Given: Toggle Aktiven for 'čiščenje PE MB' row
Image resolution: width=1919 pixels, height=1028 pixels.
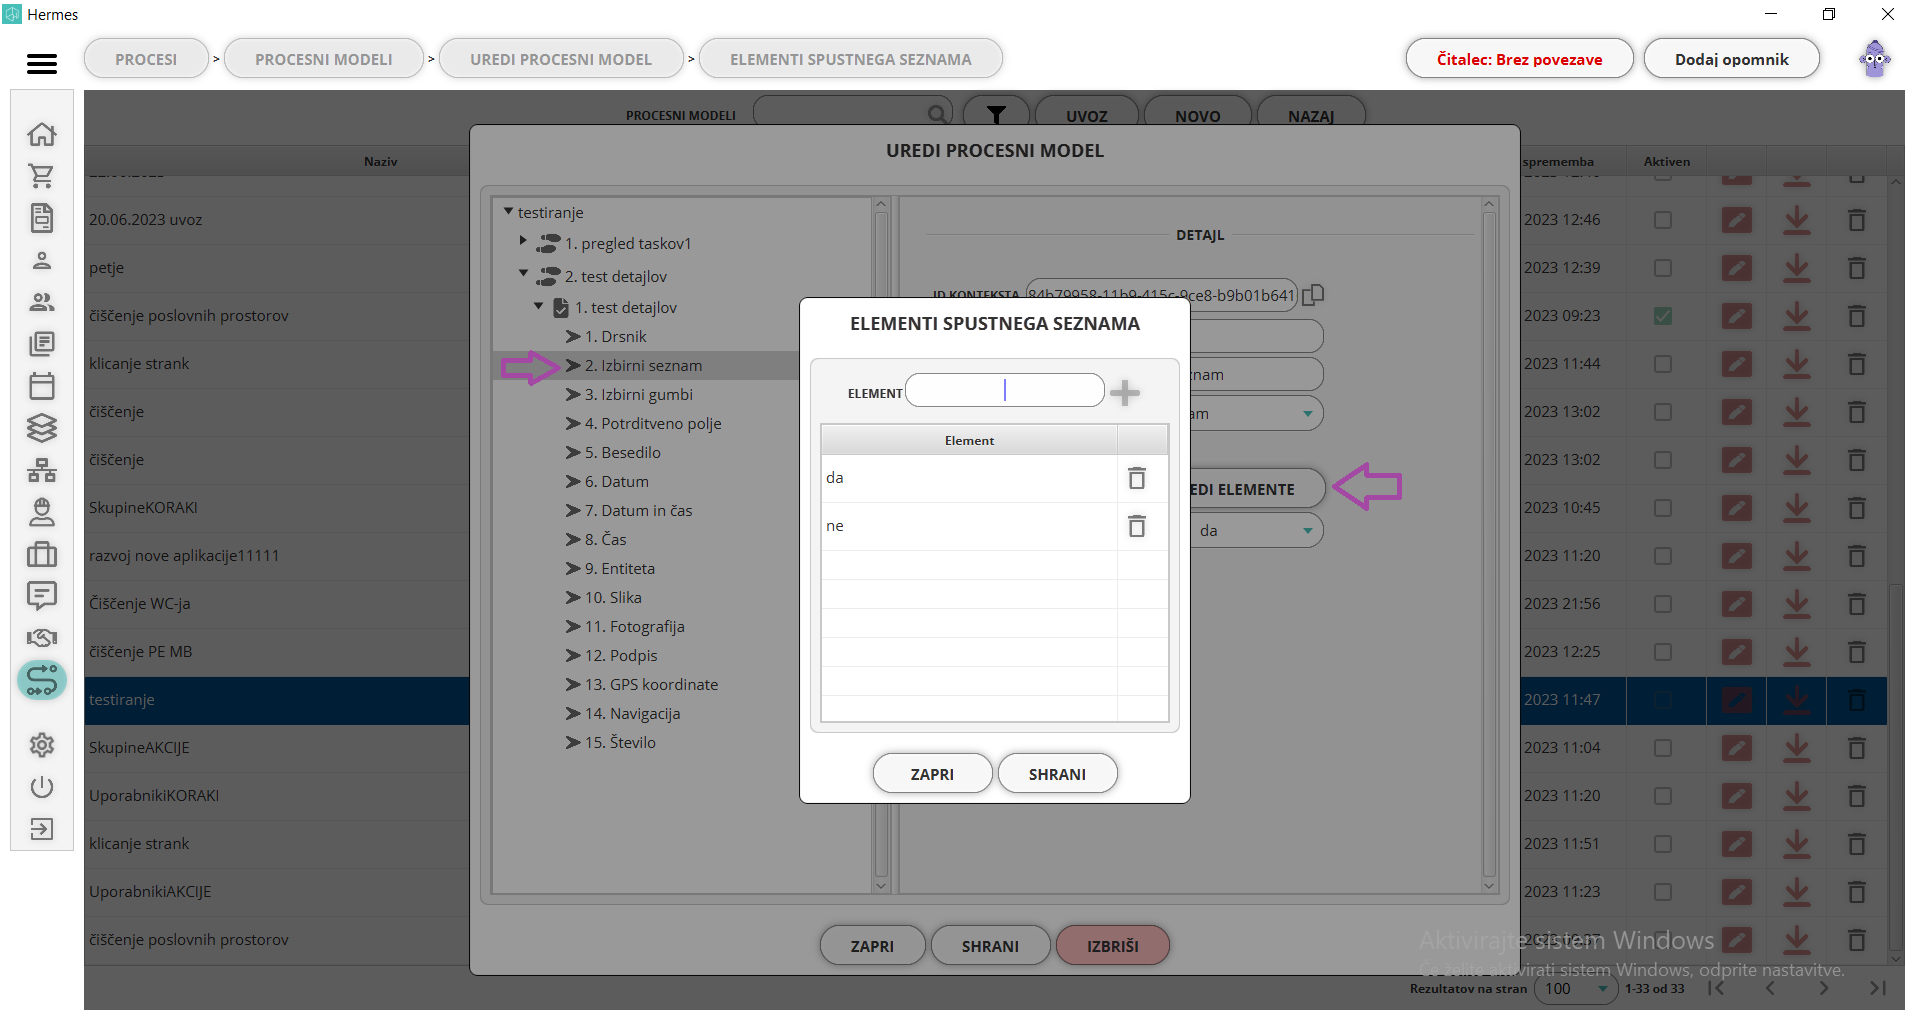Looking at the screenshot, I should pyautogui.click(x=1663, y=652).
